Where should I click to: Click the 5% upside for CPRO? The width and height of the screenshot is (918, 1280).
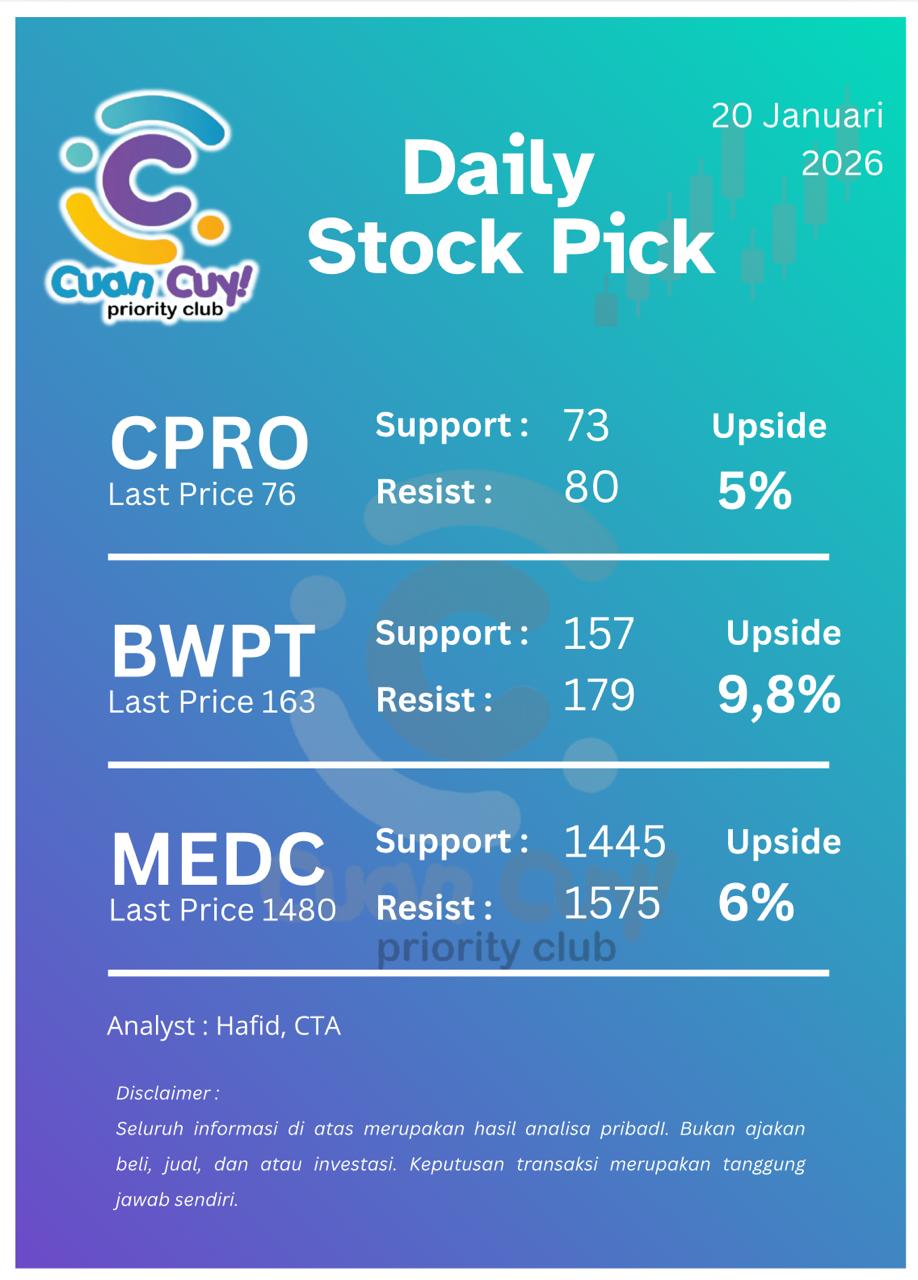(x=754, y=492)
